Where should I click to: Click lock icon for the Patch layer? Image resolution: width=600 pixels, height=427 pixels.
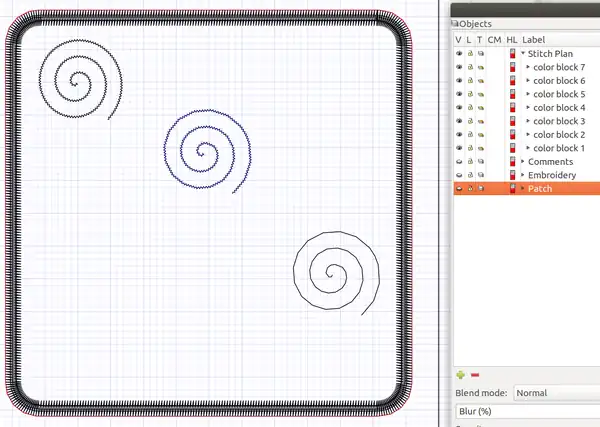pos(470,188)
